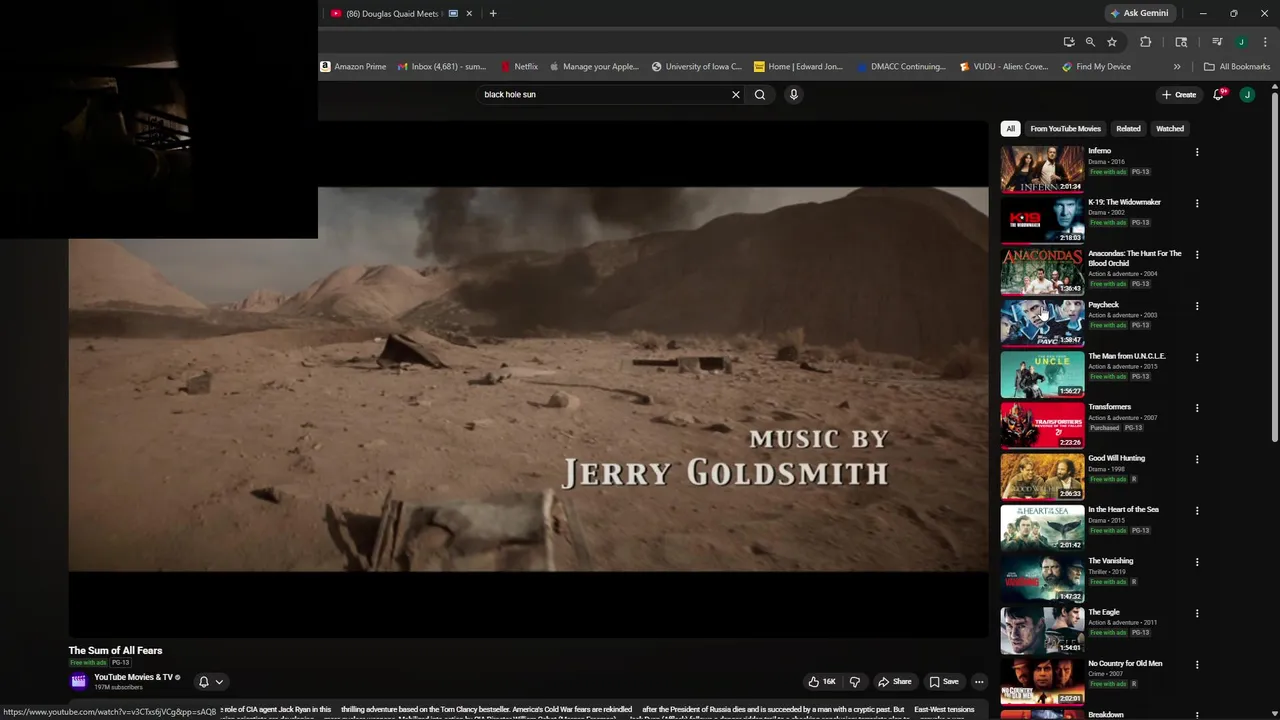Open options menu for Good Will Hunting
The height and width of the screenshot is (720, 1280).
[x=1197, y=460]
